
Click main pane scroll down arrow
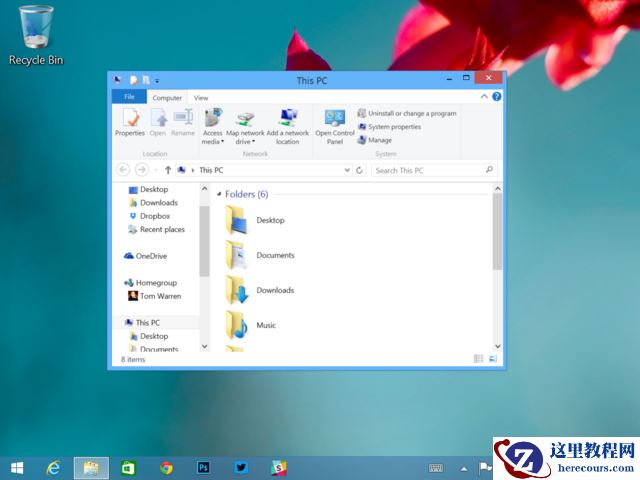click(498, 347)
